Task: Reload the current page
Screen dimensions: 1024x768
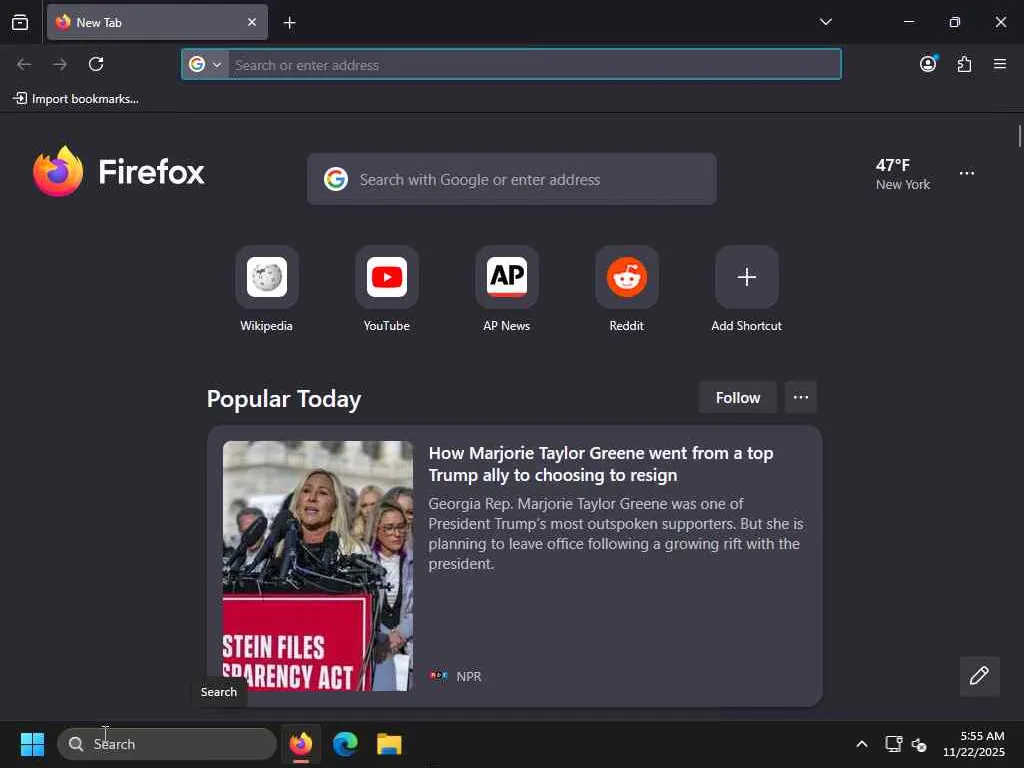Action: (x=96, y=64)
